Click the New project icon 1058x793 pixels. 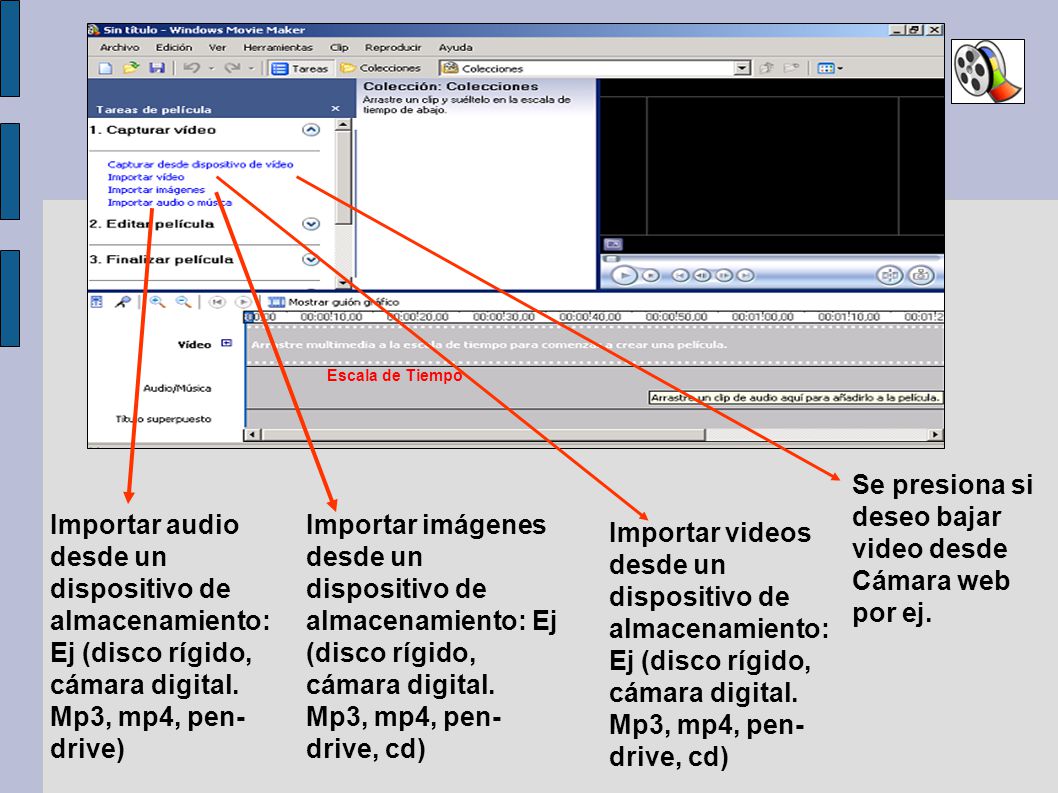point(106,68)
